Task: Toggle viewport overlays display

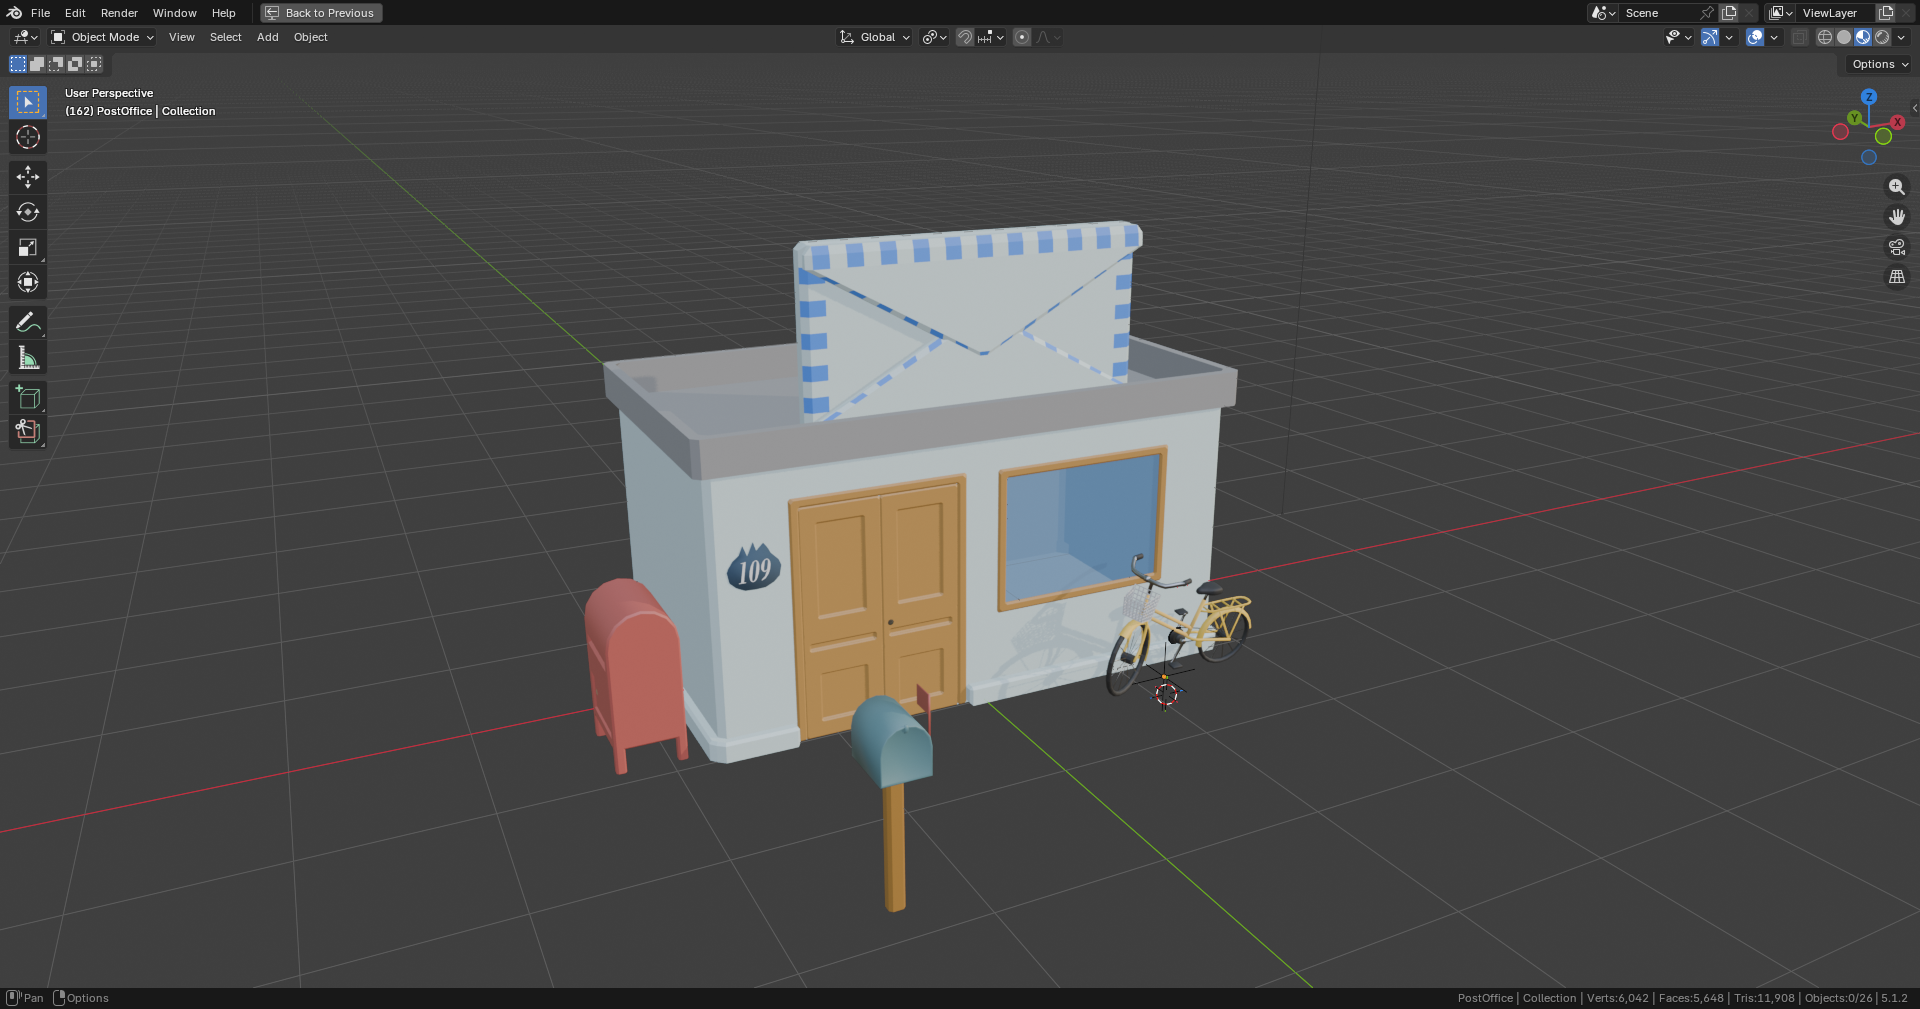Action: (1755, 37)
